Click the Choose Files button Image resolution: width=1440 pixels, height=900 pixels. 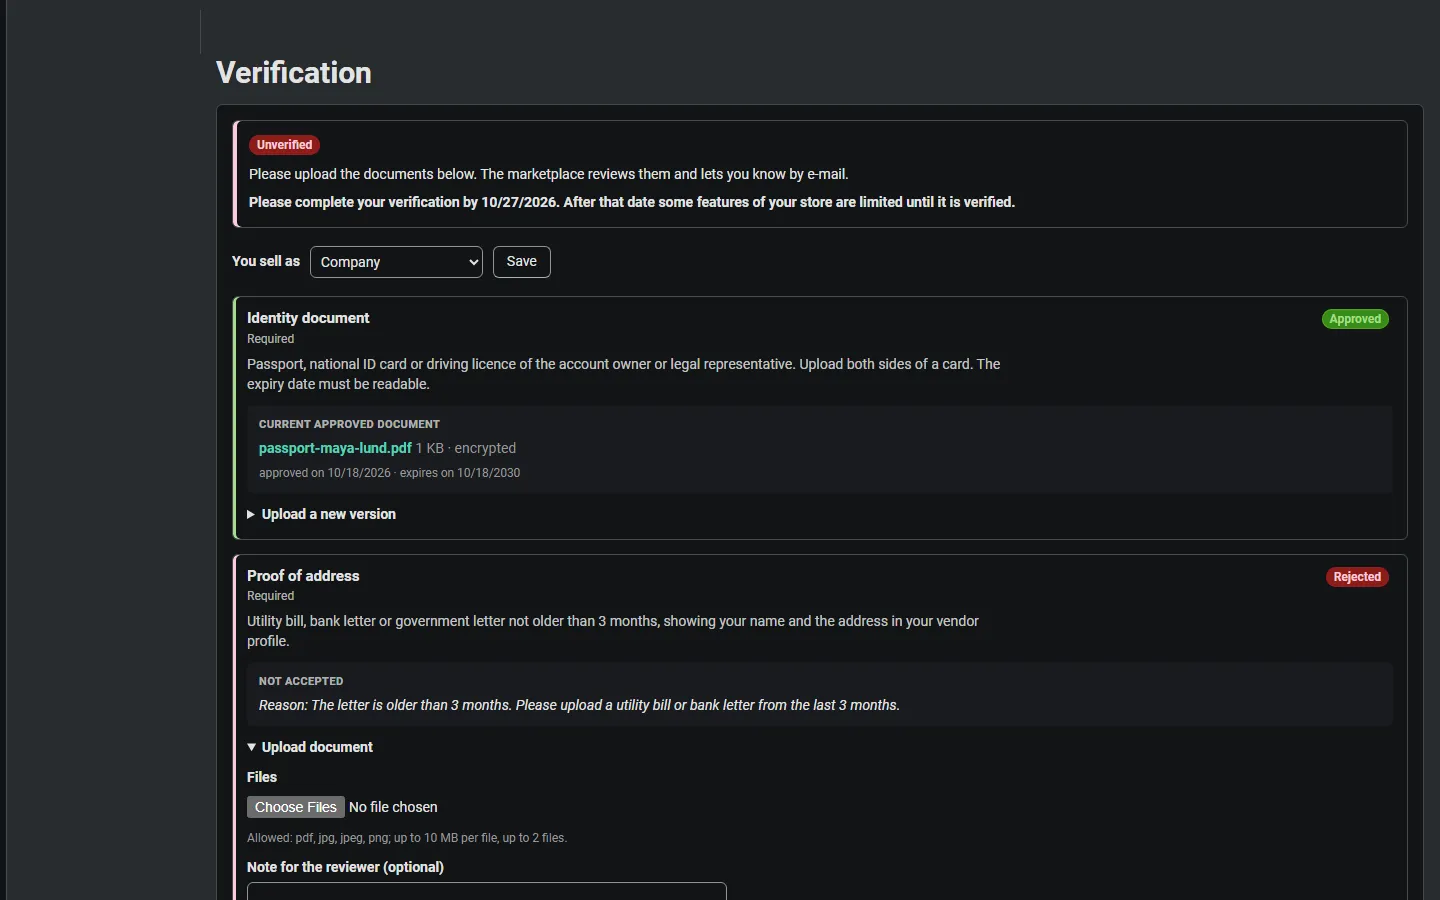[x=296, y=807]
